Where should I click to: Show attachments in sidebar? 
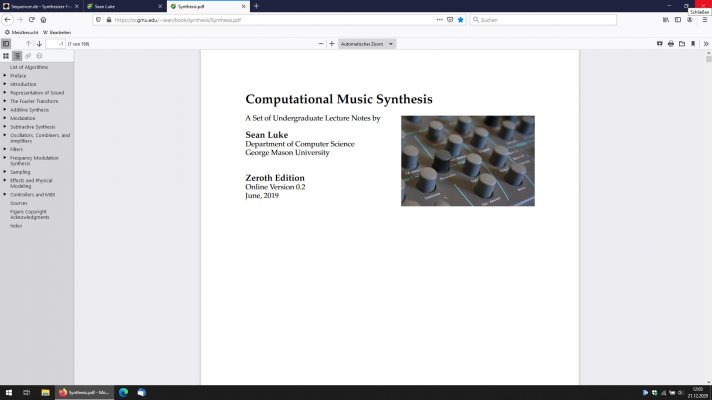click(28, 56)
